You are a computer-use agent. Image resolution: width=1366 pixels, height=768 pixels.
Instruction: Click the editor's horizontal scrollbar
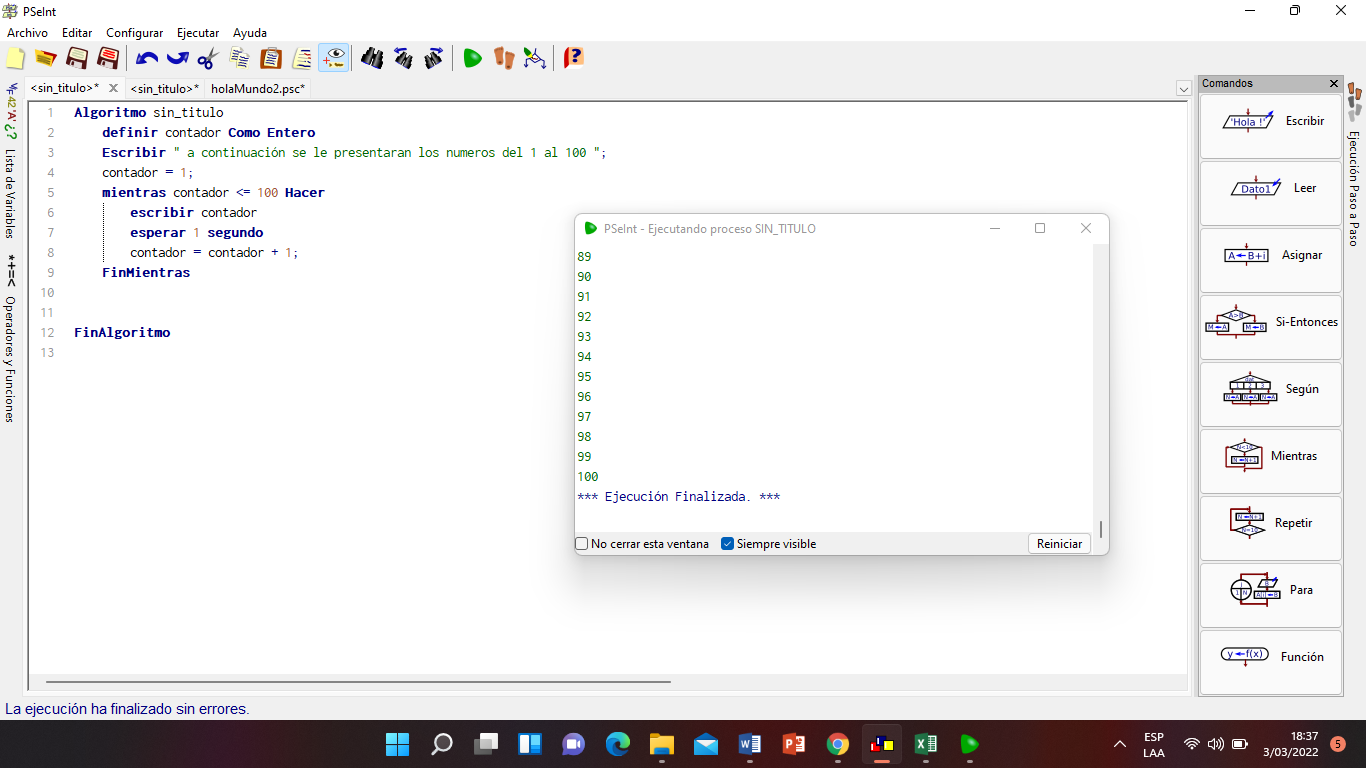pyautogui.click(x=359, y=682)
